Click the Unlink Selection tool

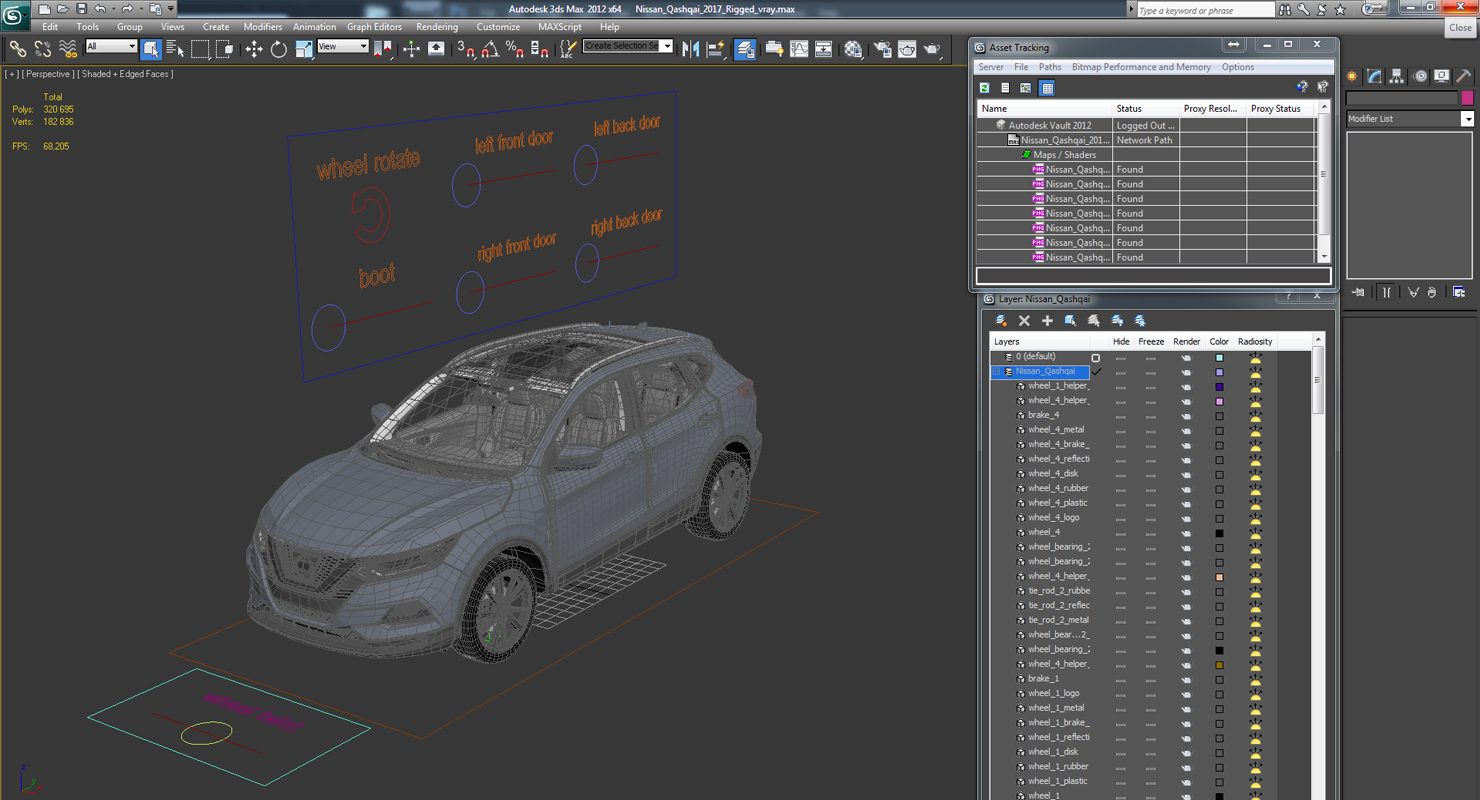43,48
